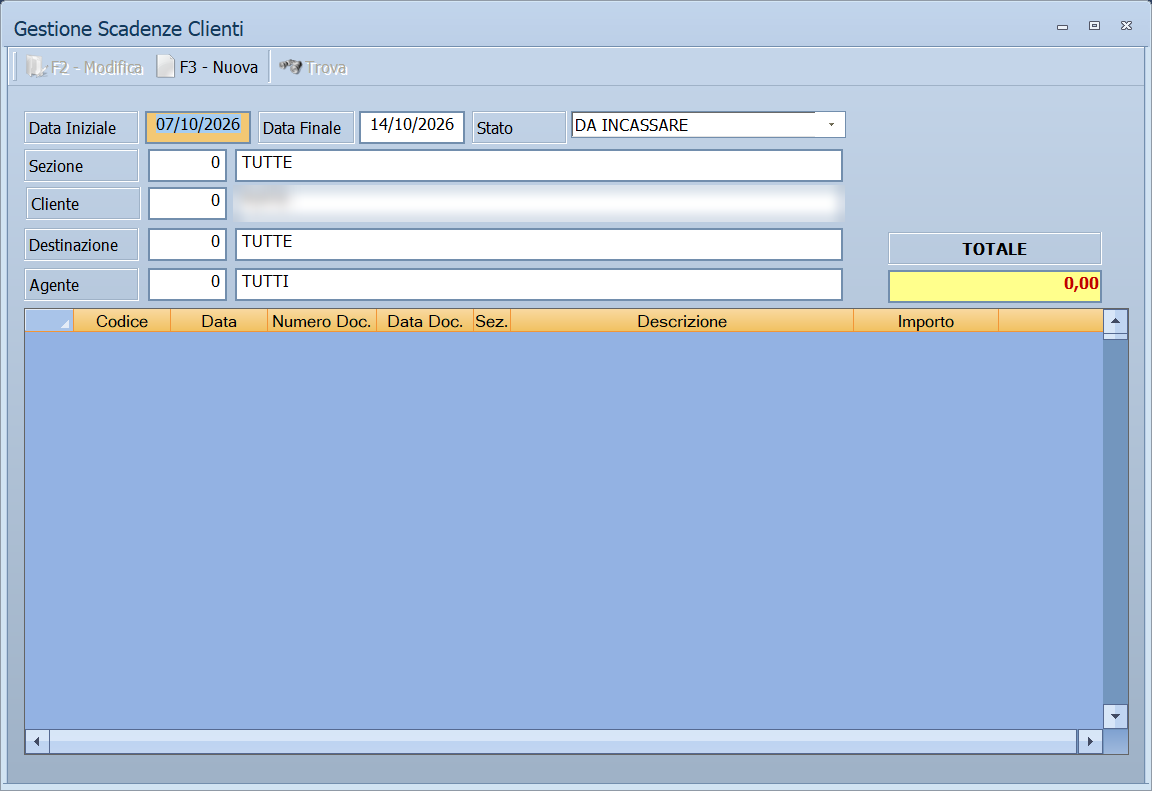1152x791 pixels.
Task: Click the Agente label button
Action: click(x=81, y=285)
